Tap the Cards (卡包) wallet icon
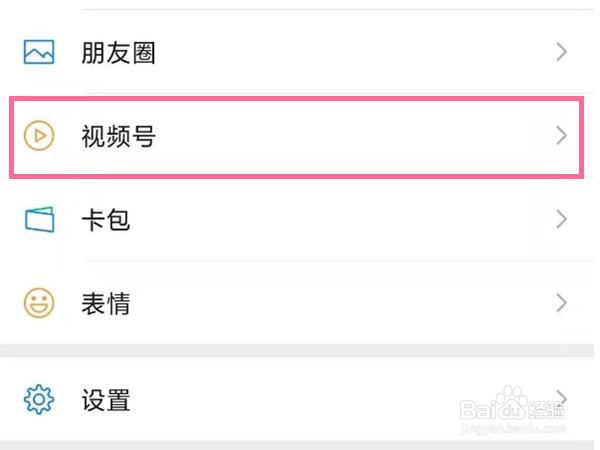This screenshot has width=600, height=450. point(39,219)
